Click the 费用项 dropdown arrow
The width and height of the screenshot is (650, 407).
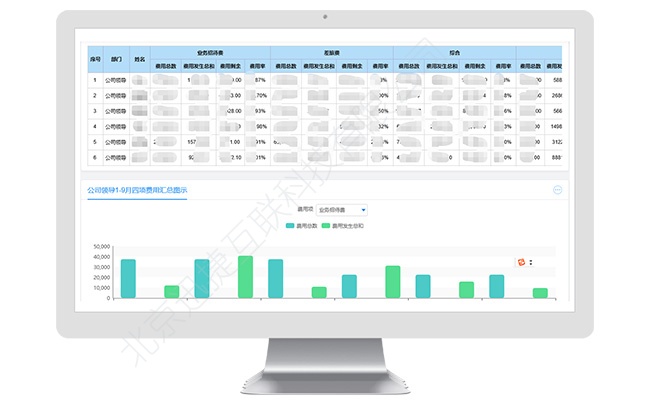coord(363,210)
